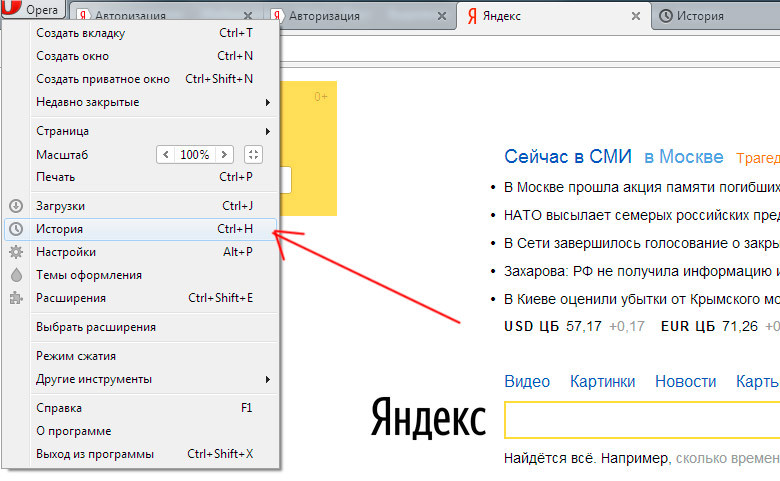Viewport: 780px width, 481px height.
Task: Open the Картинки link on Yandex
Action: [x=602, y=382]
